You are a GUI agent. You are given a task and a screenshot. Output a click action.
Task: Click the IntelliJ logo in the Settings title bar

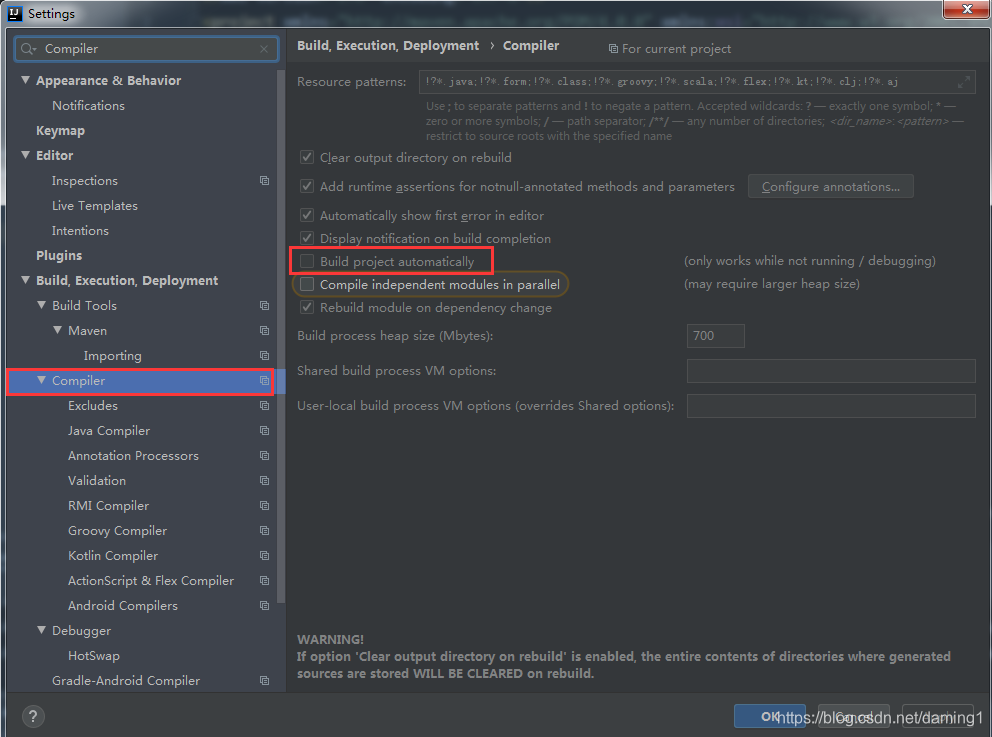pyautogui.click(x=15, y=13)
